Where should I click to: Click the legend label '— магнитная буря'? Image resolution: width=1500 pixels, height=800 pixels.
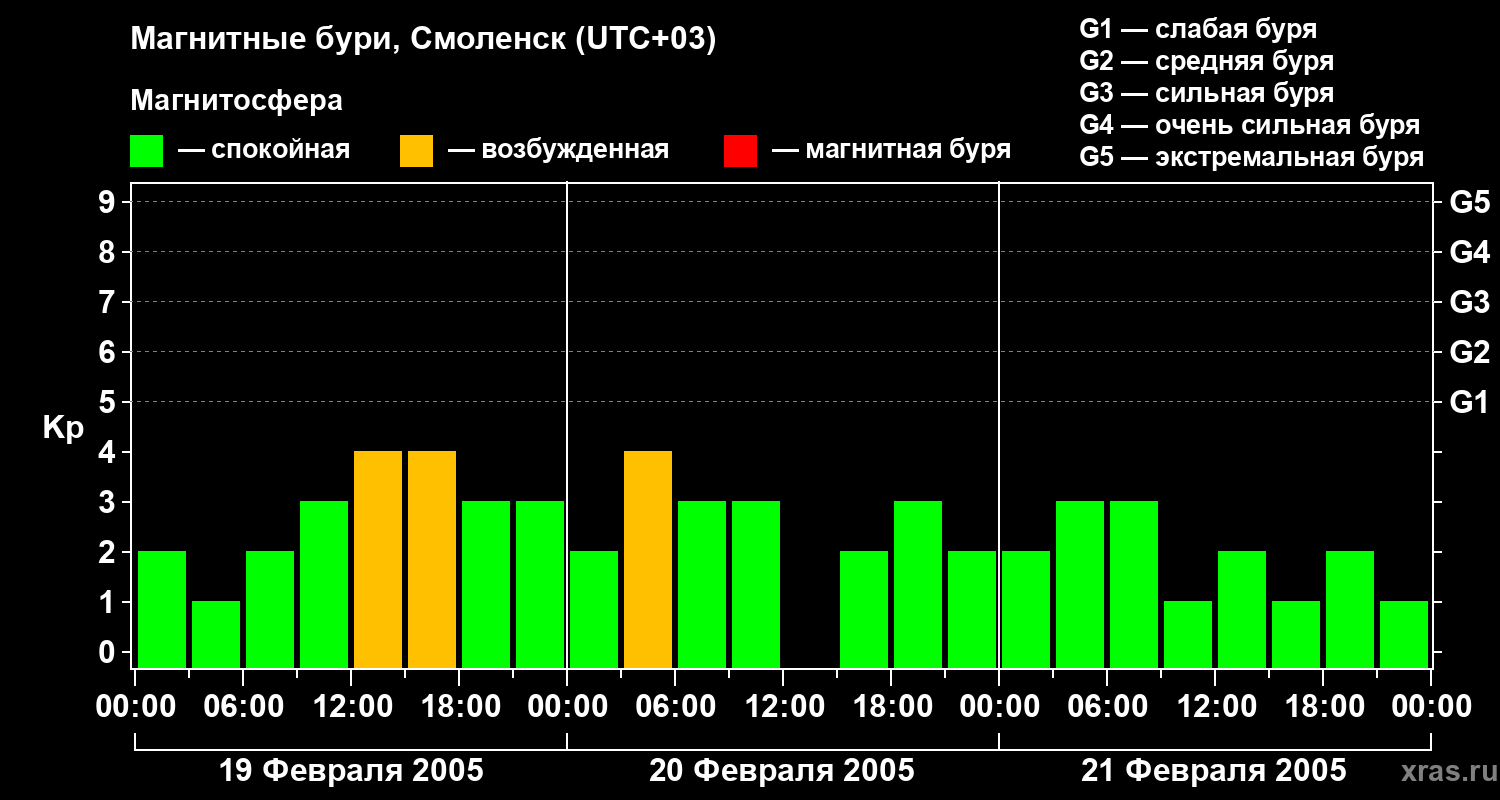click(891, 150)
